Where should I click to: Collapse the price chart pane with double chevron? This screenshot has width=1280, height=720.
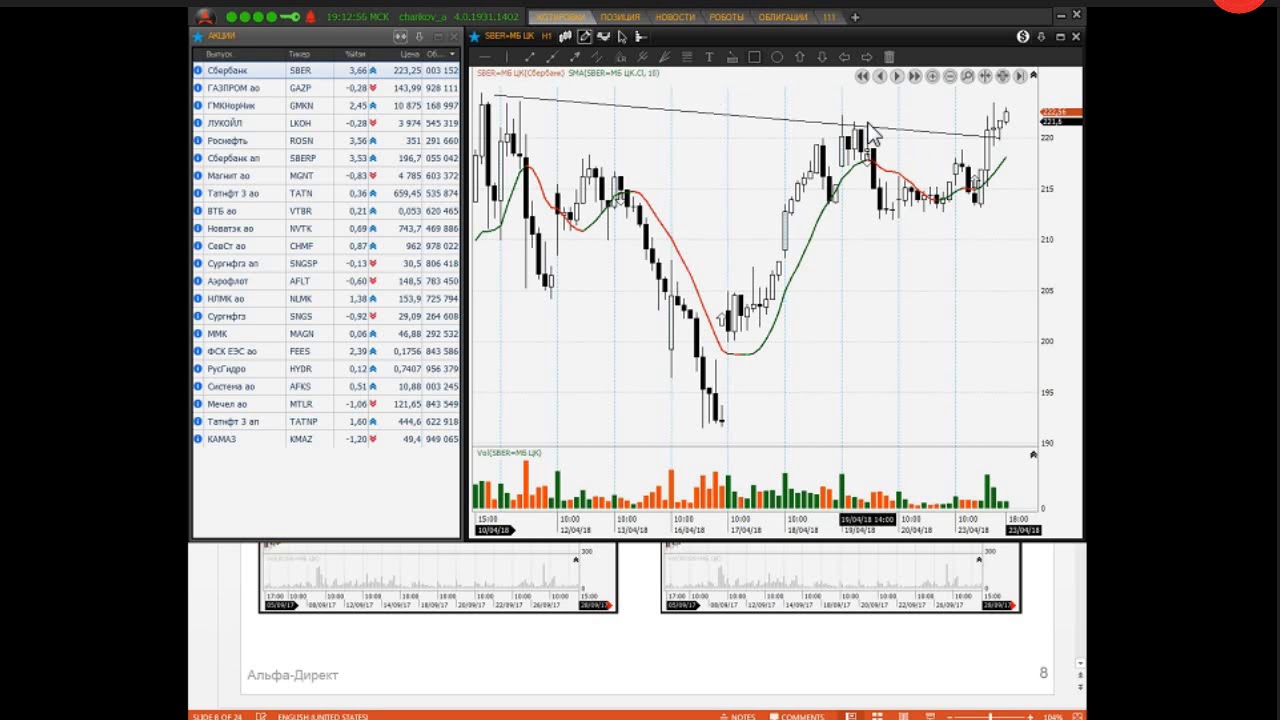coord(1033,75)
